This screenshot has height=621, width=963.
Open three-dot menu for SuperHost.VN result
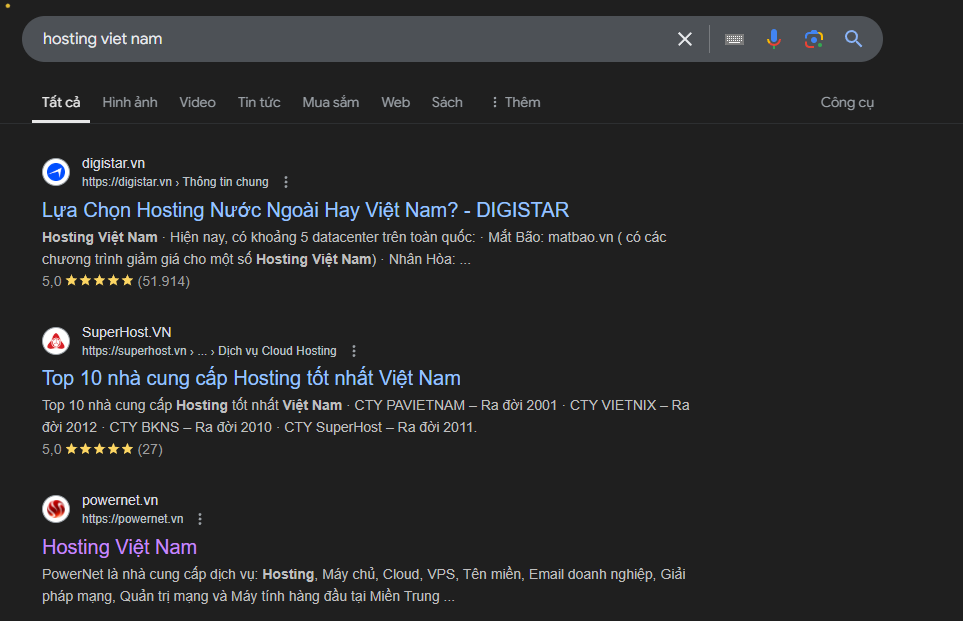[x=354, y=351]
